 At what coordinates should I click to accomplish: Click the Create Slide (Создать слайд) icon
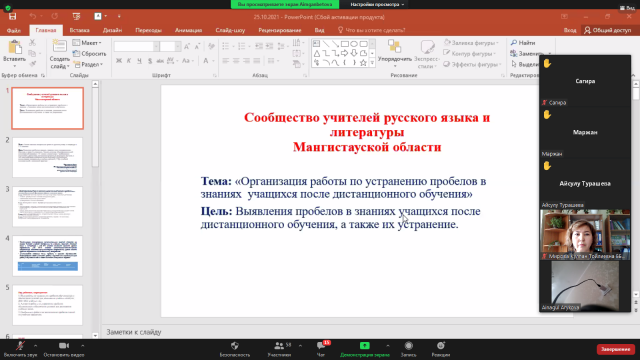point(60,47)
